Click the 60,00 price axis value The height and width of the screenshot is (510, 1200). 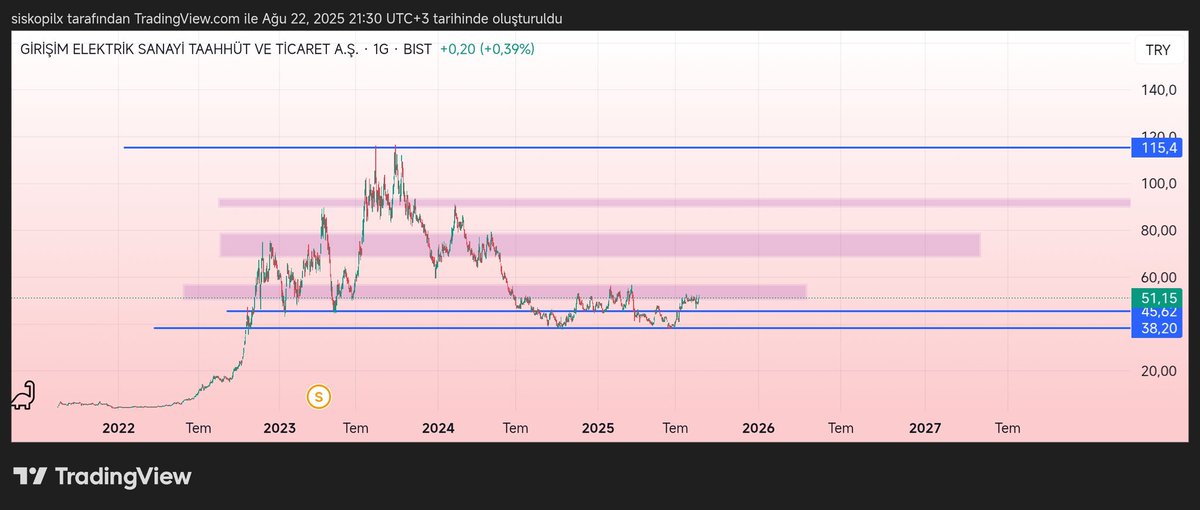coord(1159,277)
